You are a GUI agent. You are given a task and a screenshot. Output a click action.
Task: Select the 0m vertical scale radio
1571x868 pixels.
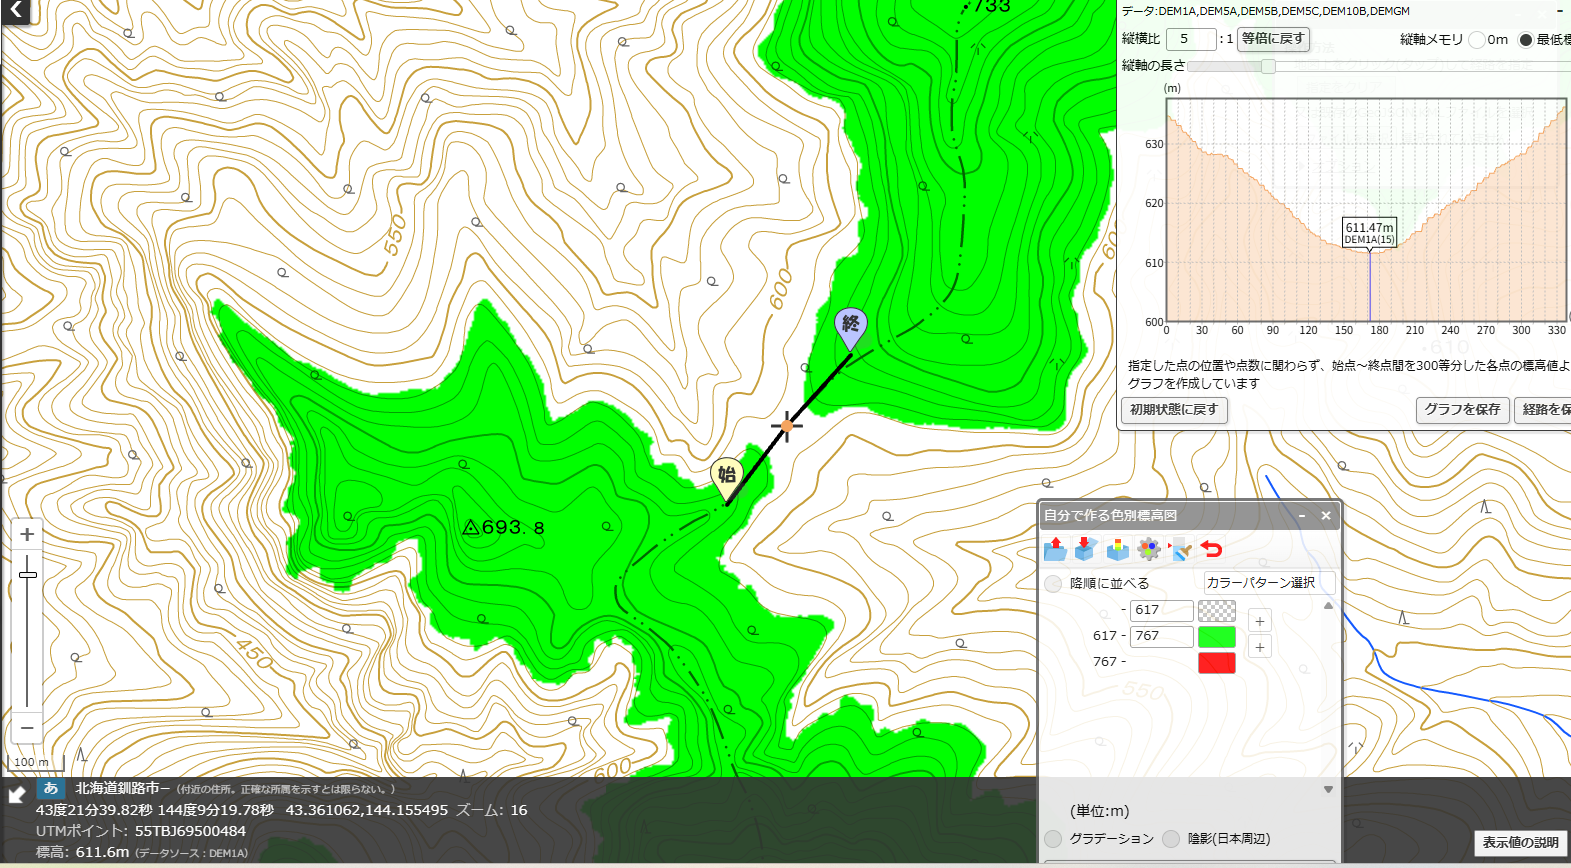1477,40
